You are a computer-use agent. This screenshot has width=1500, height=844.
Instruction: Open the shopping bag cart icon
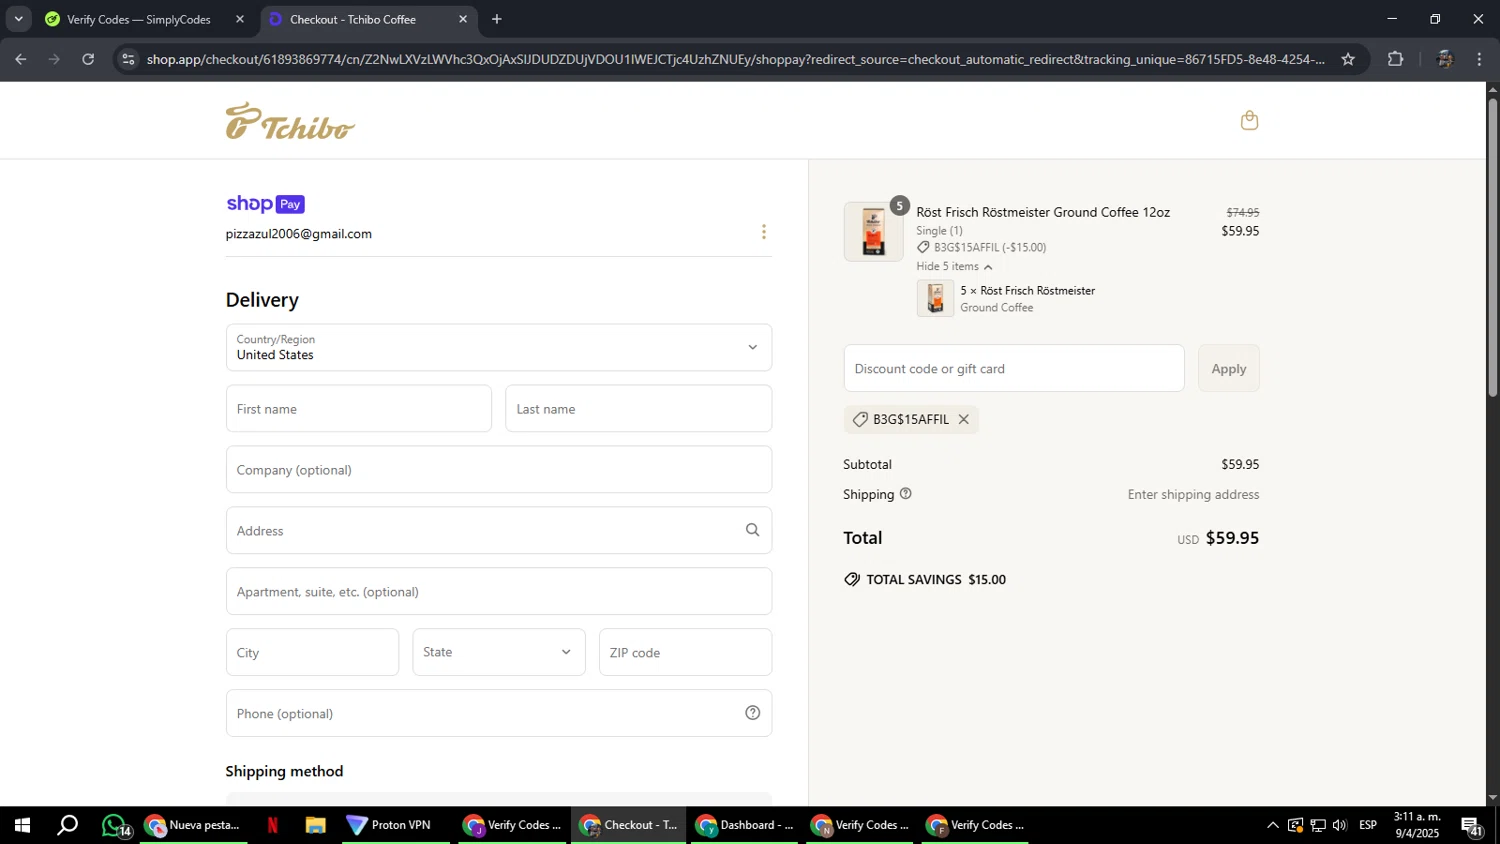[1249, 120]
